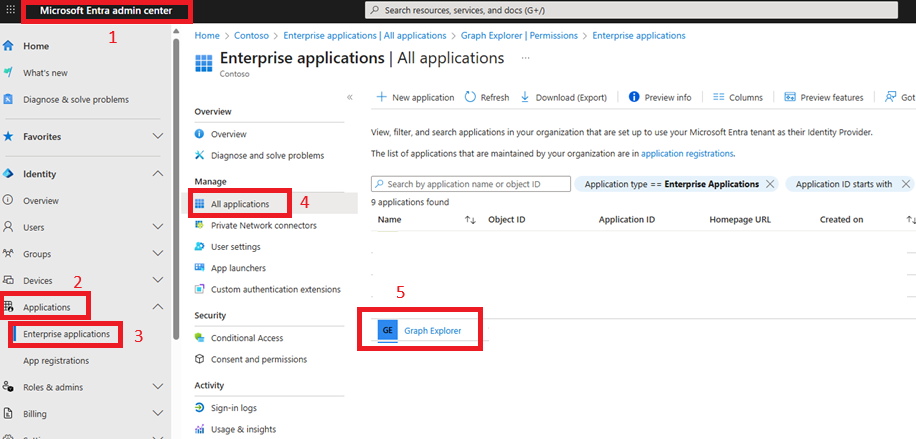916x439 pixels.
Task: Expand the Devices section chevron
Action: tap(158, 280)
